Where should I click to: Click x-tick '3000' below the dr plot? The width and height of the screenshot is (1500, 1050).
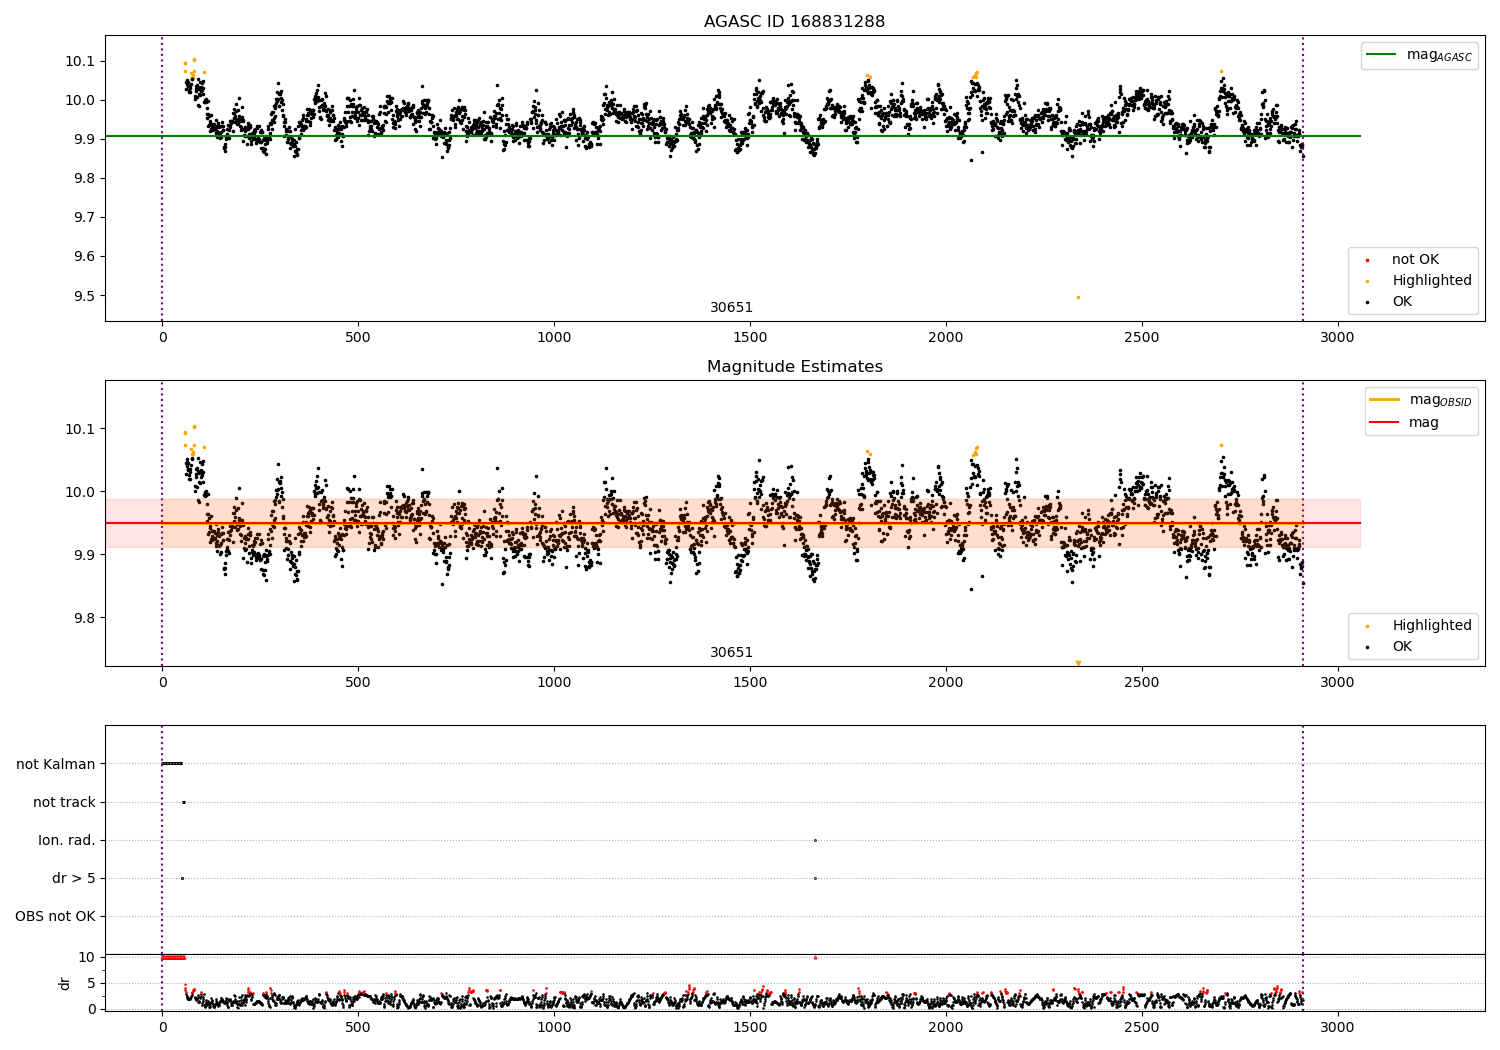click(x=1337, y=1027)
